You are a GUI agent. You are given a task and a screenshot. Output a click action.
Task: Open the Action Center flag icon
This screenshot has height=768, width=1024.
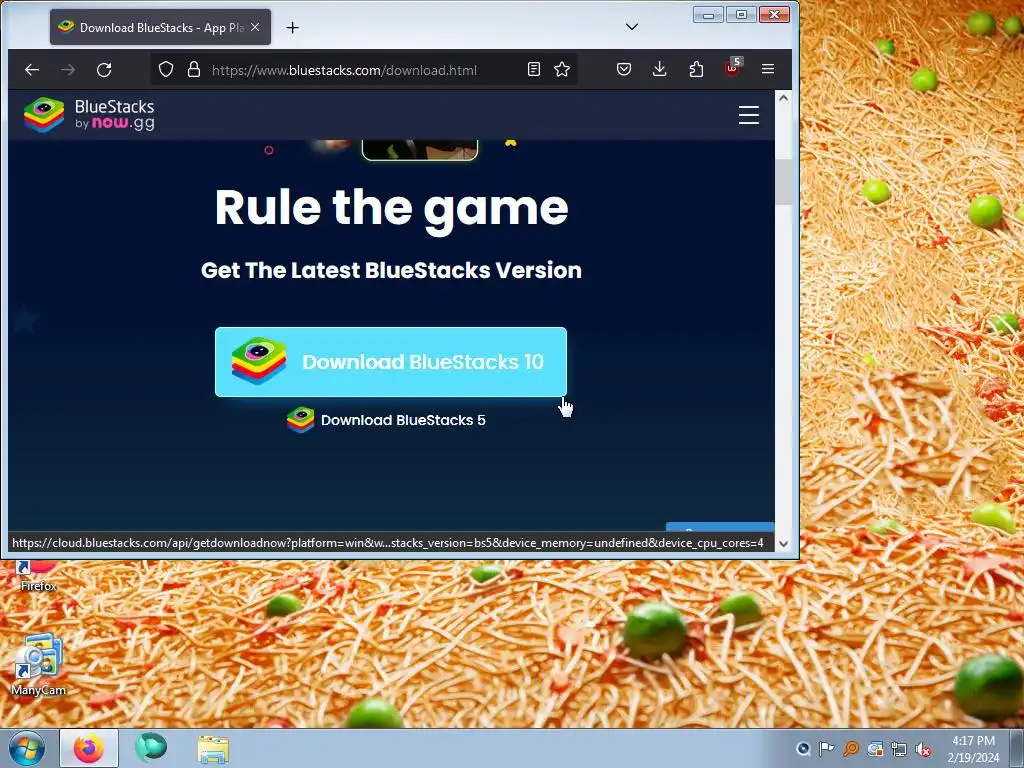(x=827, y=749)
